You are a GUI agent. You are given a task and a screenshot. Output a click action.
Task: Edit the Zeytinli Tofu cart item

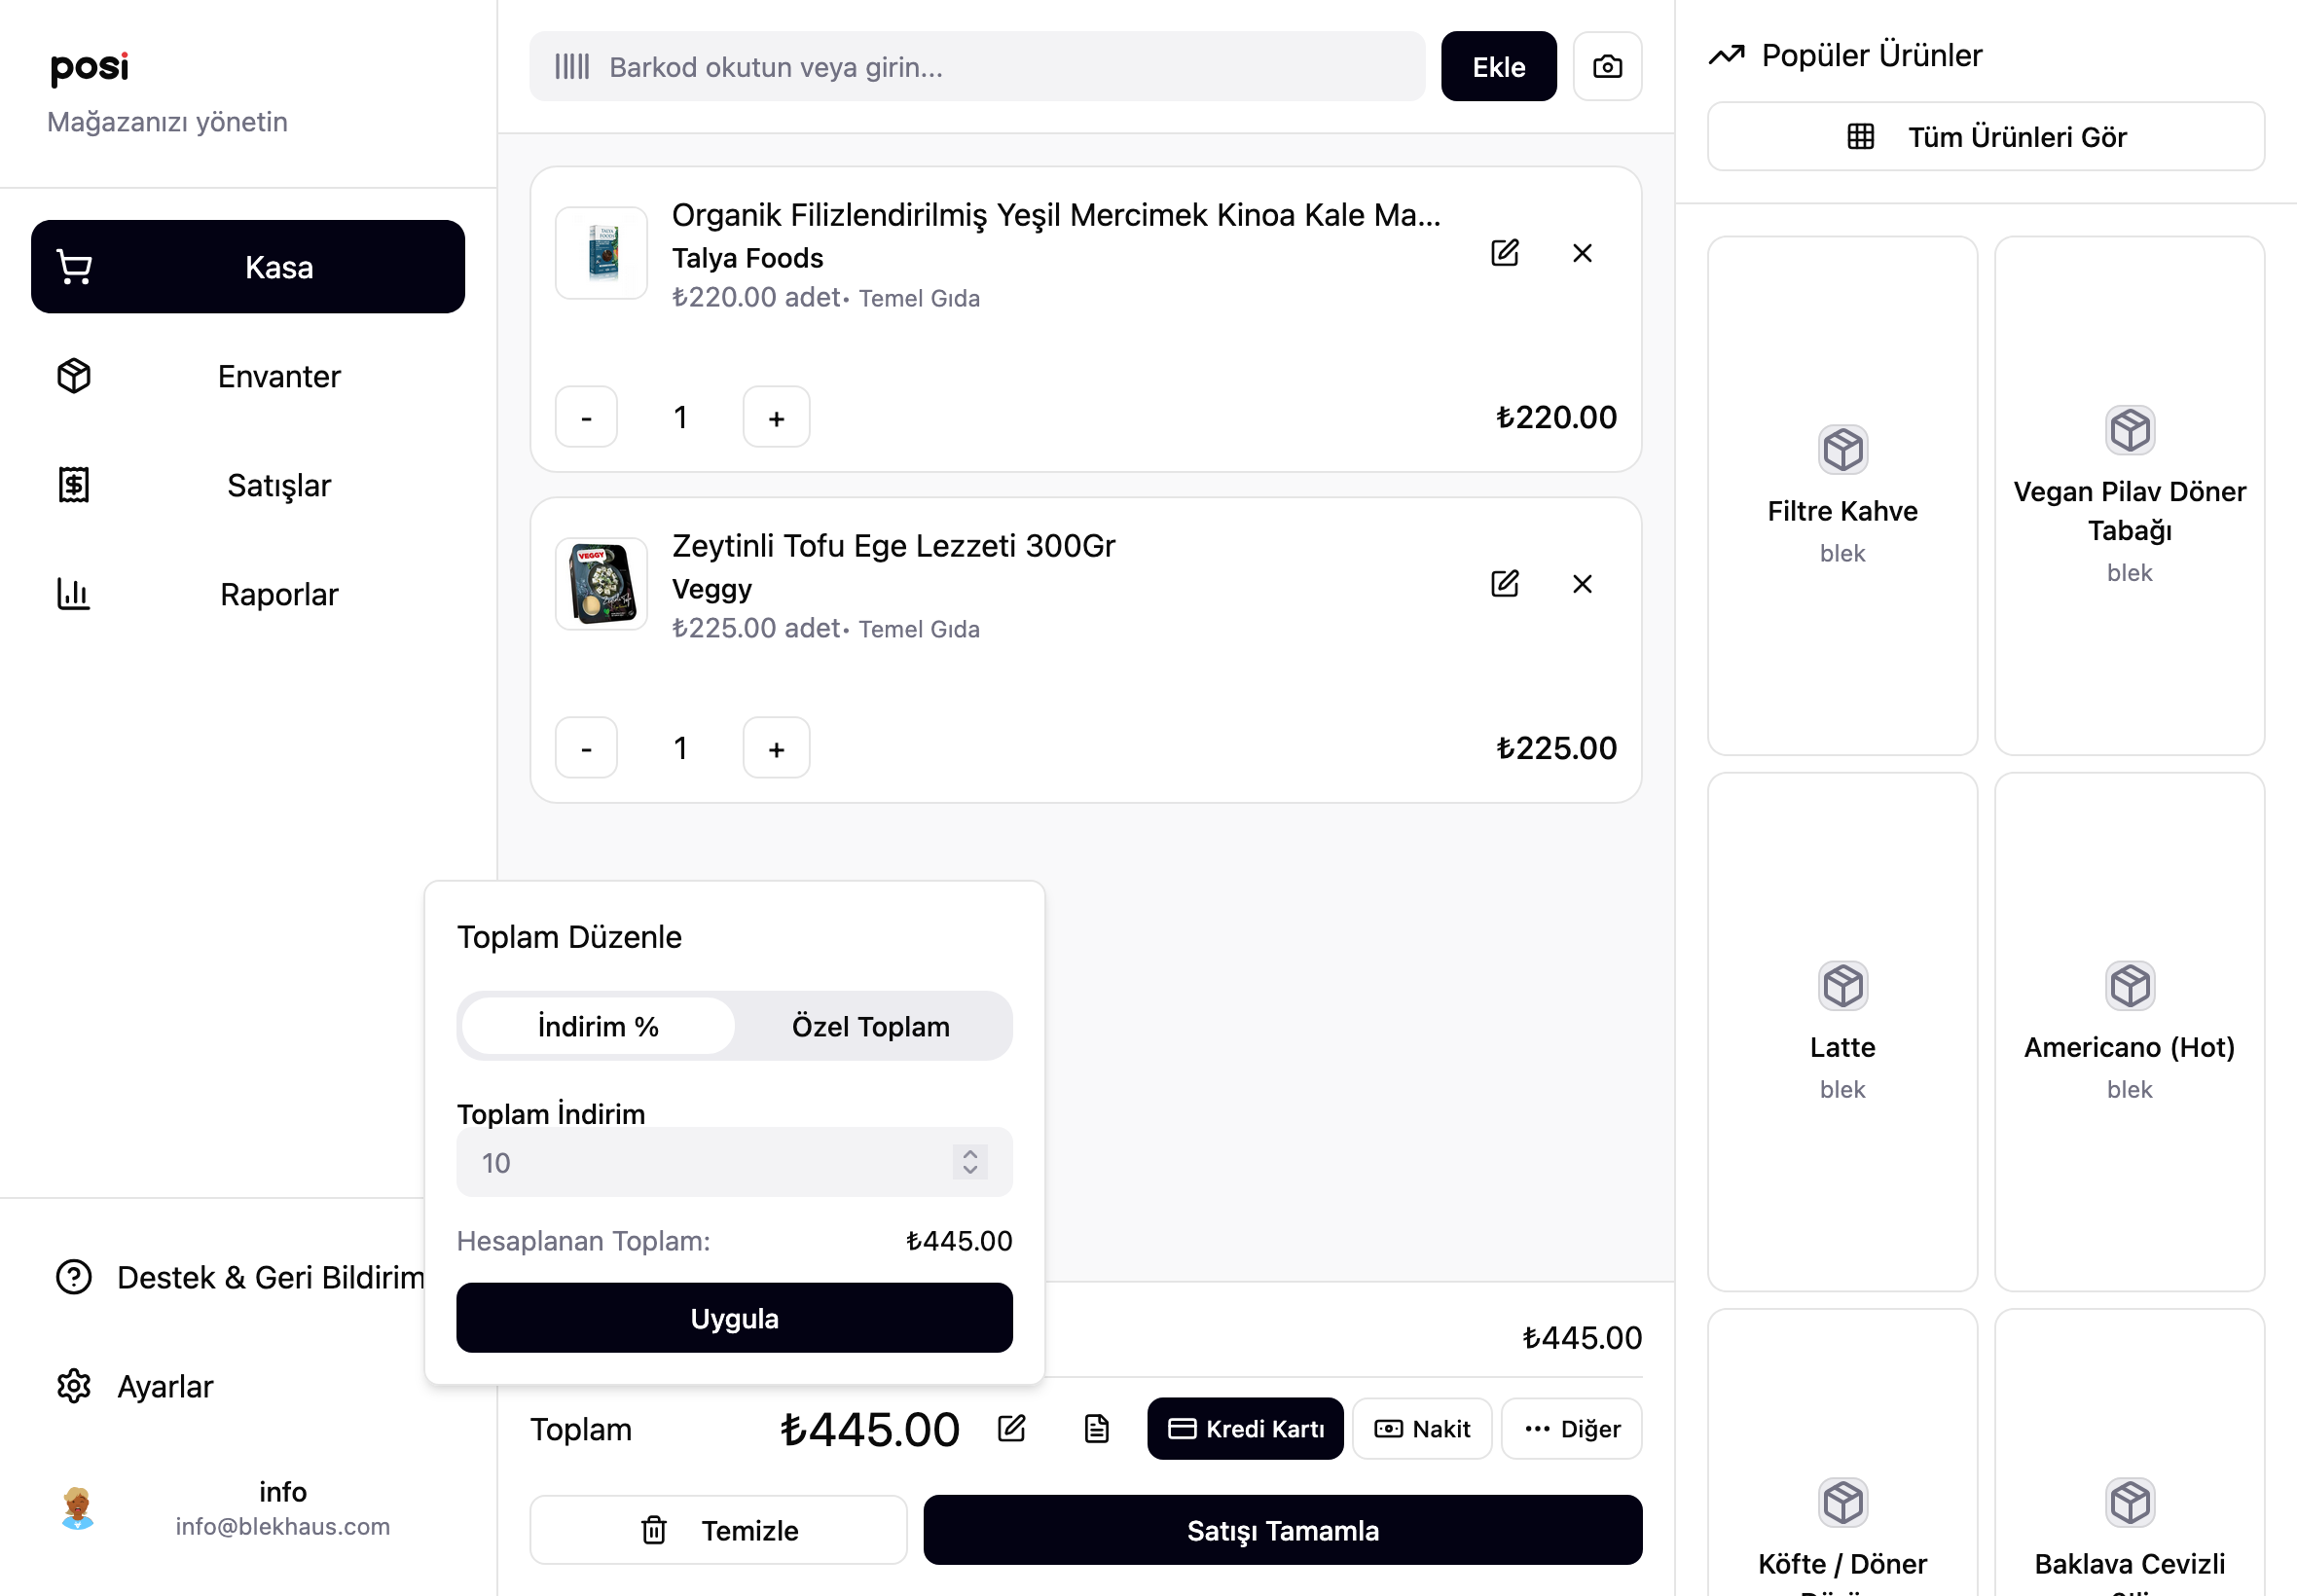(1505, 584)
